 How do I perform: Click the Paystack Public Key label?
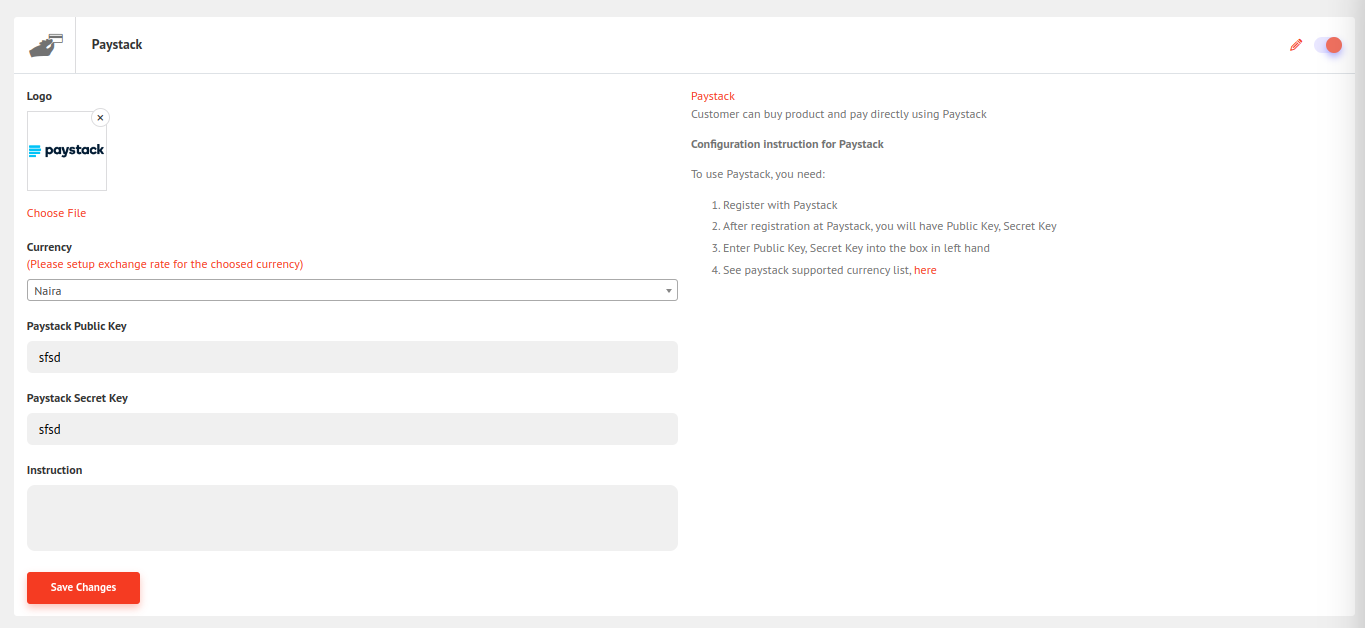(x=77, y=326)
